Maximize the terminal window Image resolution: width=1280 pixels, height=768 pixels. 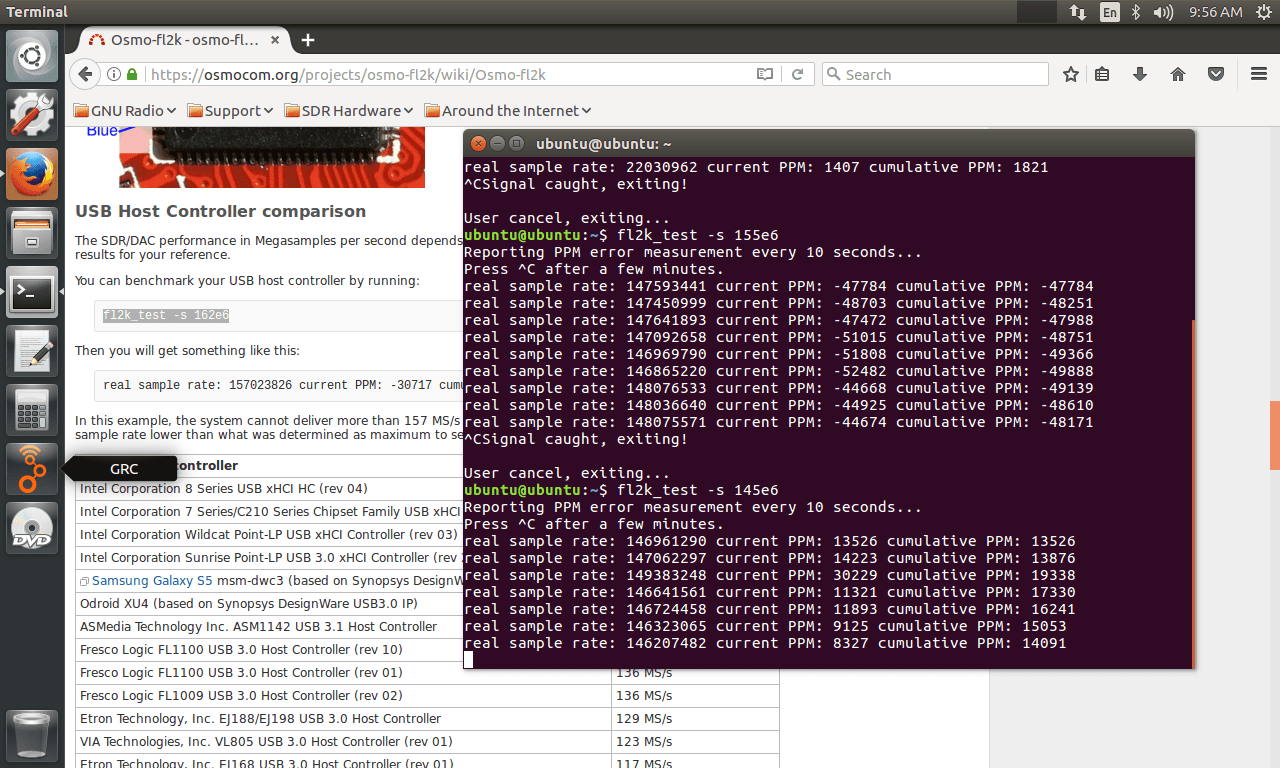(516, 144)
